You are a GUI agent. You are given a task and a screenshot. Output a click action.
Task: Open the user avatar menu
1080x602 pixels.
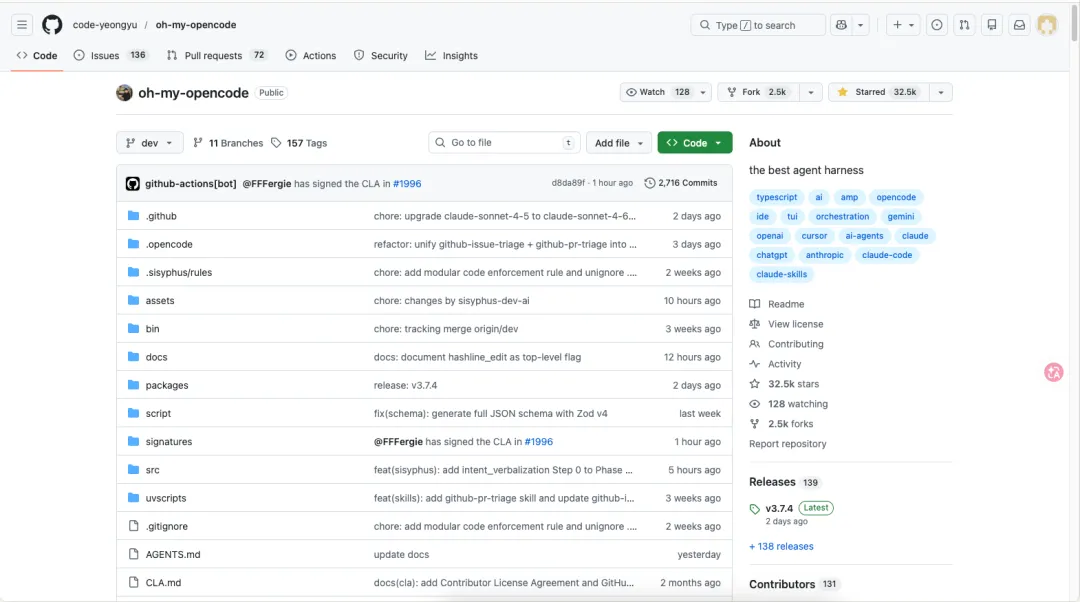tap(1047, 25)
